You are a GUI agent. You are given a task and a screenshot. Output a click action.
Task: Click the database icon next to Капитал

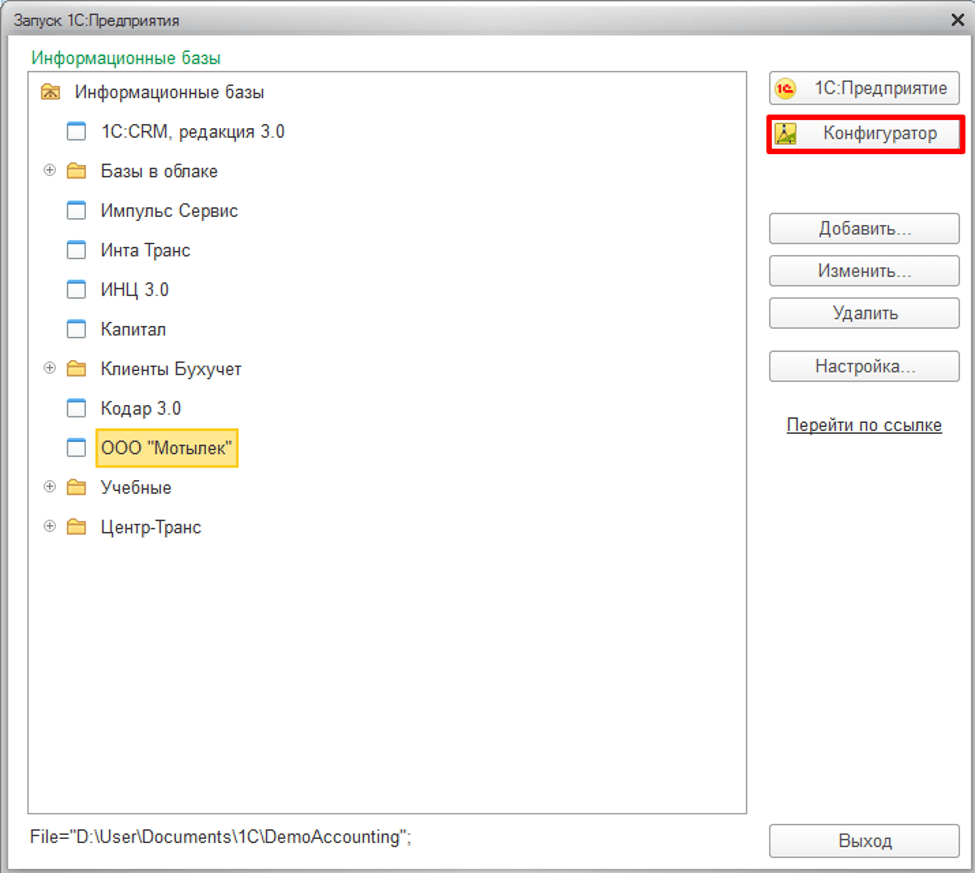pyautogui.click(x=77, y=330)
